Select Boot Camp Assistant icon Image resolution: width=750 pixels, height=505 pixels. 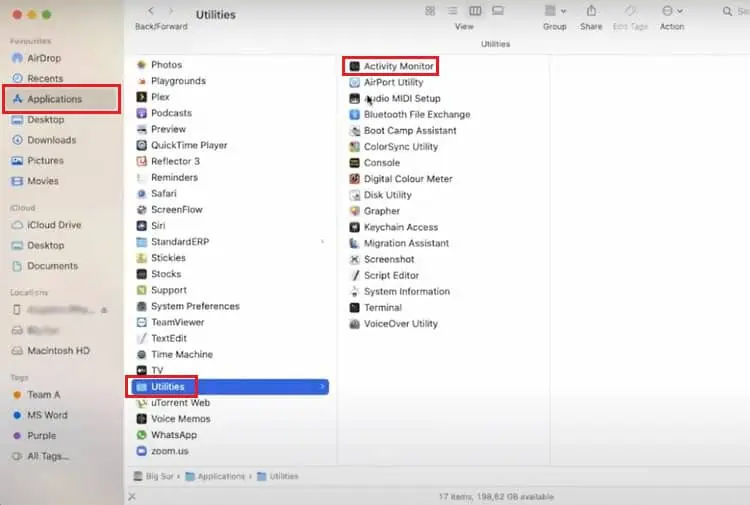(354, 131)
